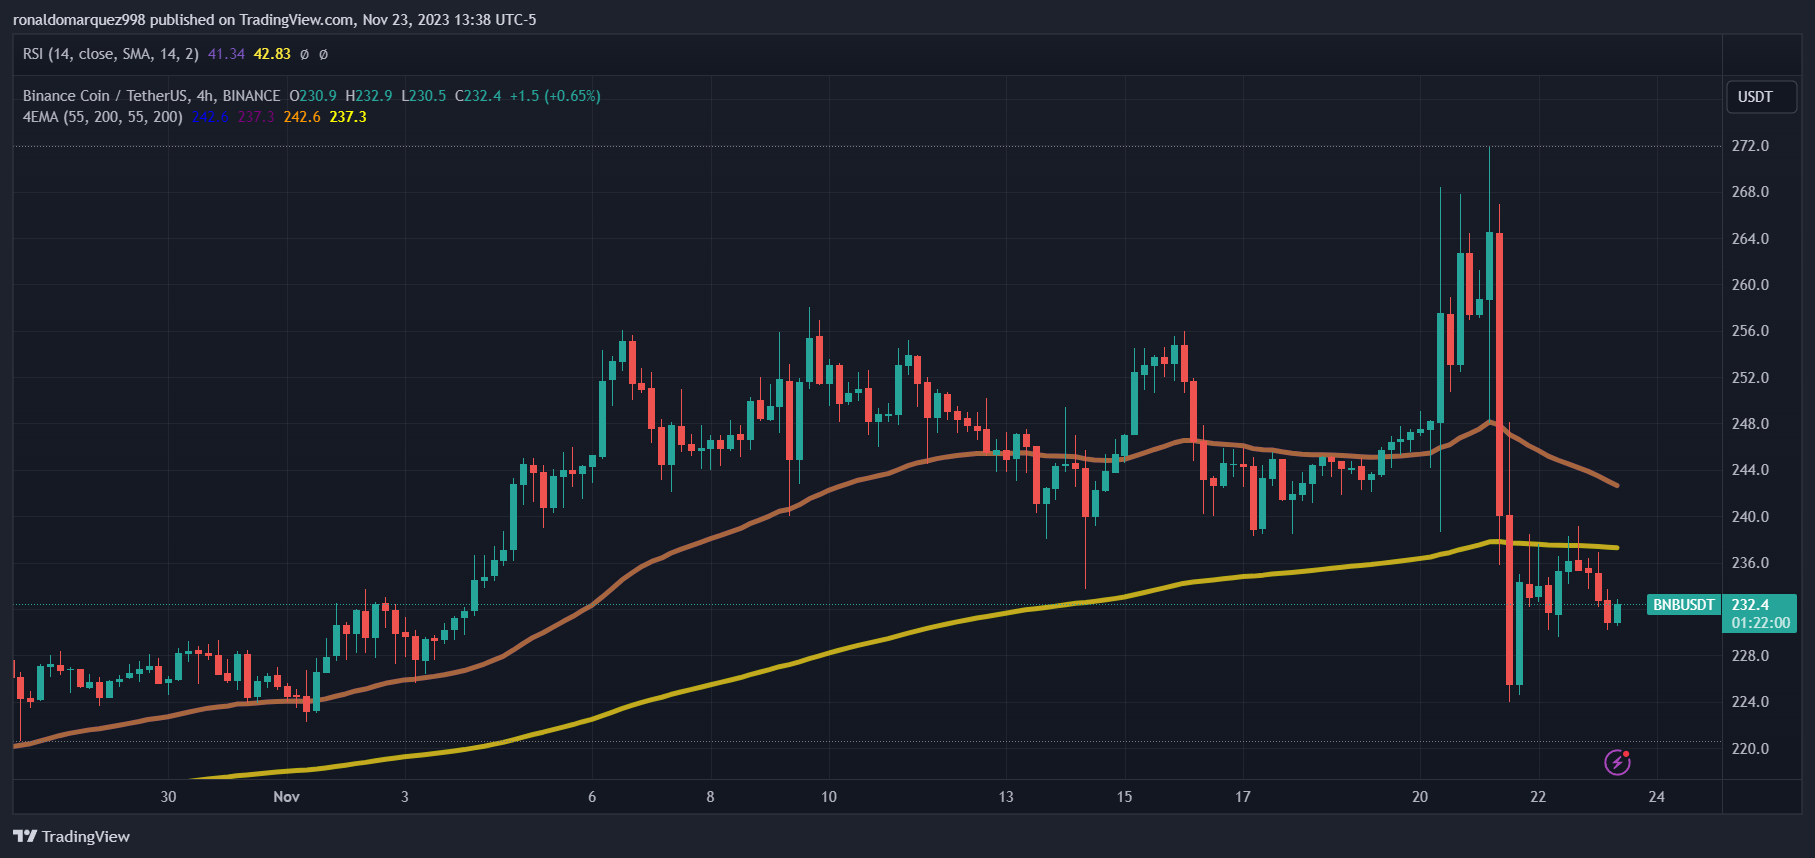Click the change value +1.5 (+0.65%)
This screenshot has width=1815, height=858.
click(x=555, y=96)
